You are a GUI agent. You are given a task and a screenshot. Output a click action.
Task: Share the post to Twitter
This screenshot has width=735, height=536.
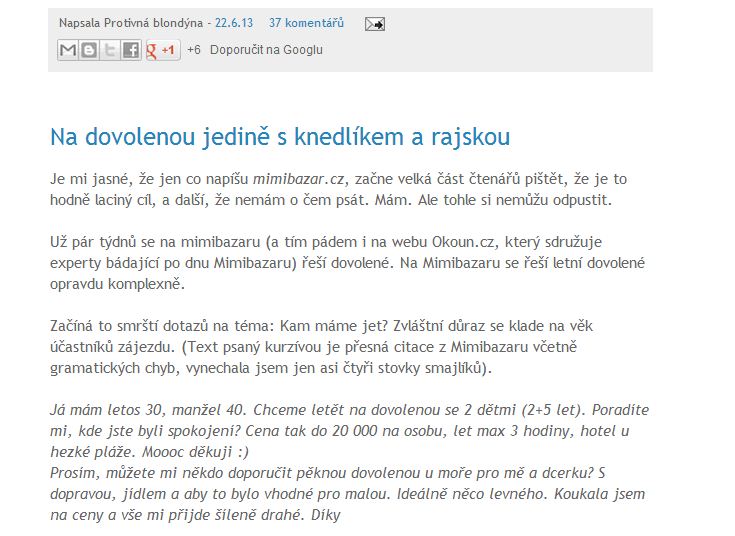coord(109,50)
